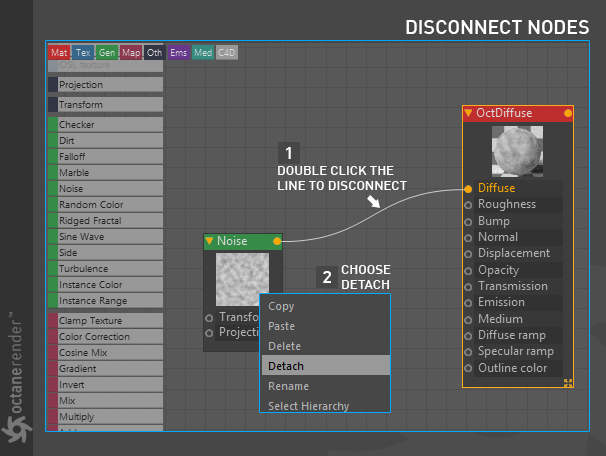Select Color Correction in the node list
The width and height of the screenshot is (606, 456).
[x=106, y=337]
